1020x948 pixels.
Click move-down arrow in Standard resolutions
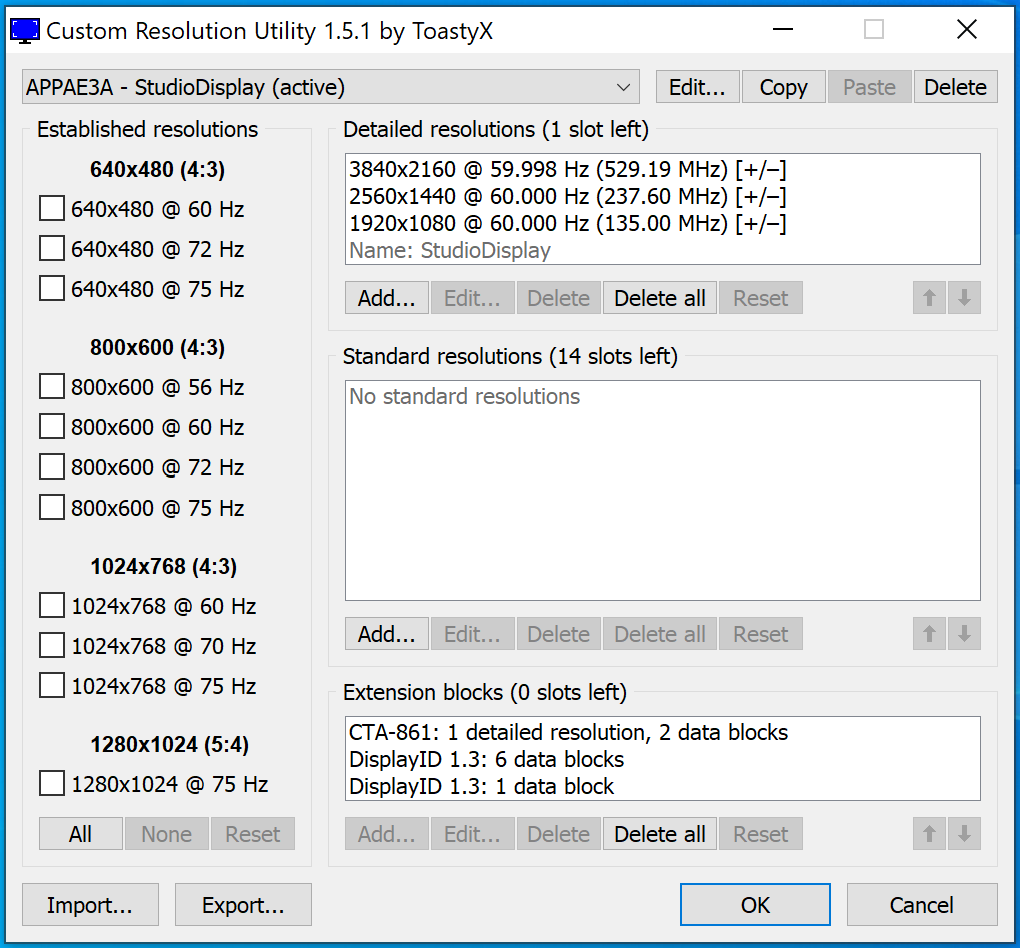click(x=964, y=634)
